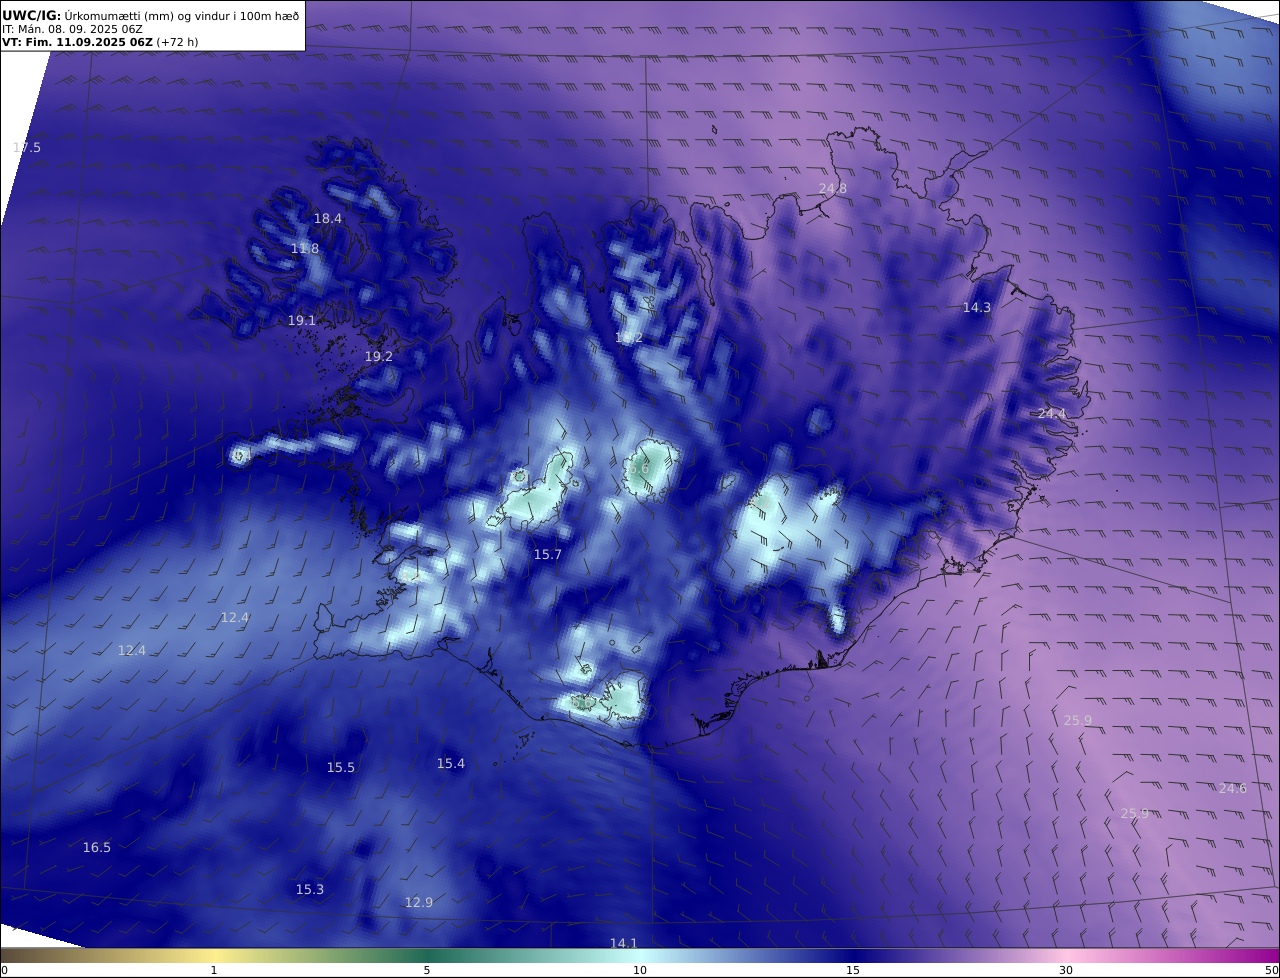Select the 6.6 value on the glacier
This screenshot has height=978, width=1280.
click(640, 468)
